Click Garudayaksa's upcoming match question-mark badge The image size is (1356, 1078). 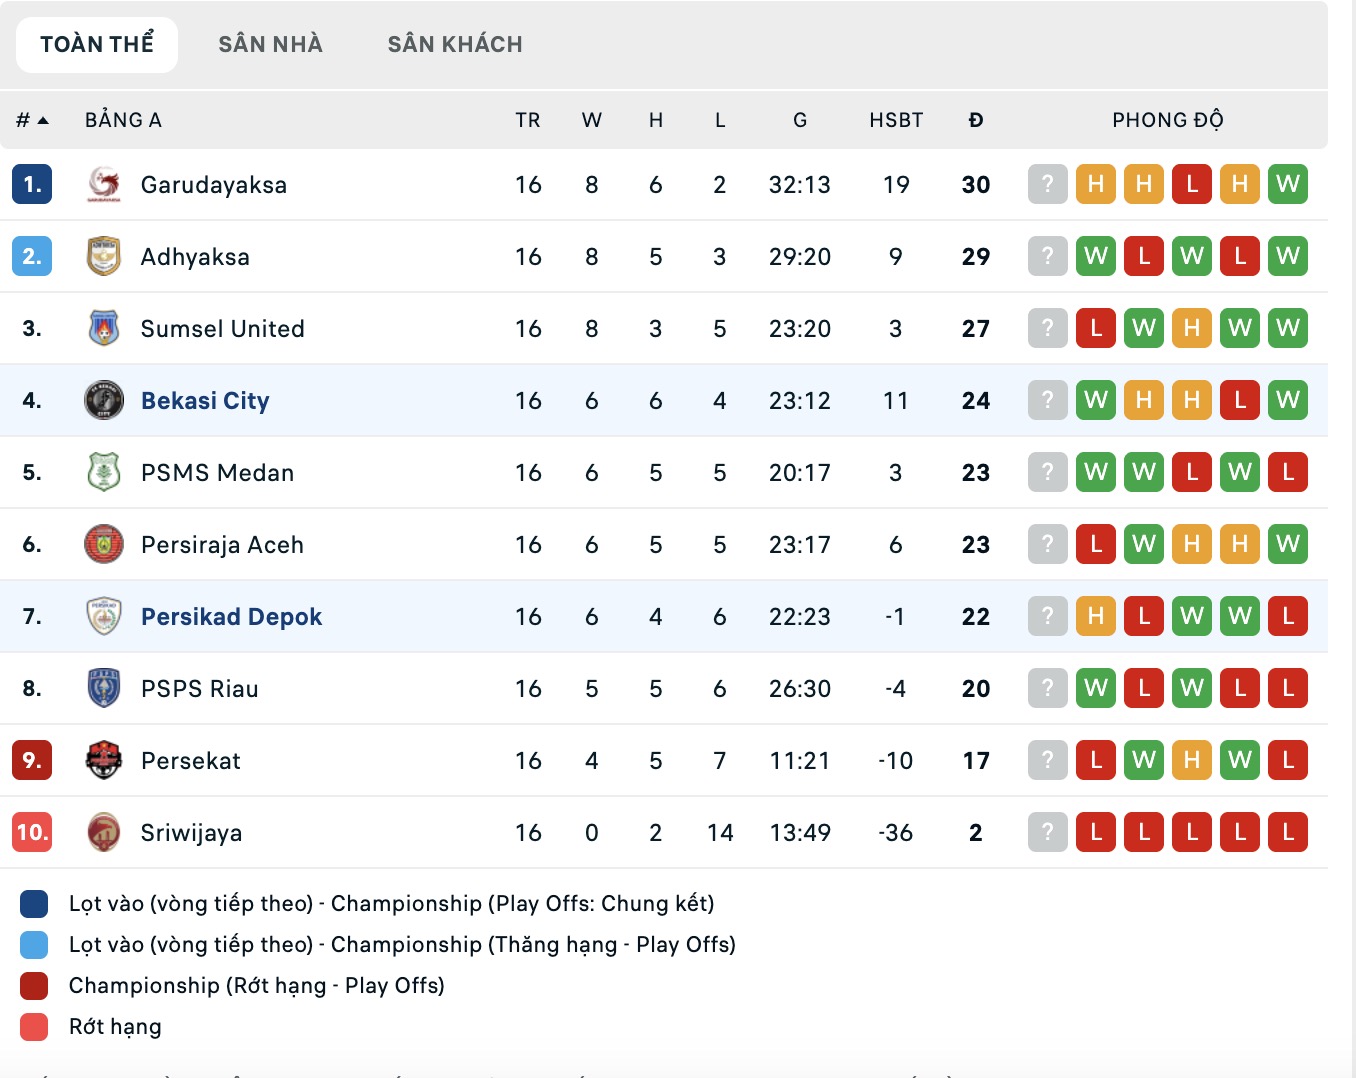pos(1048,185)
